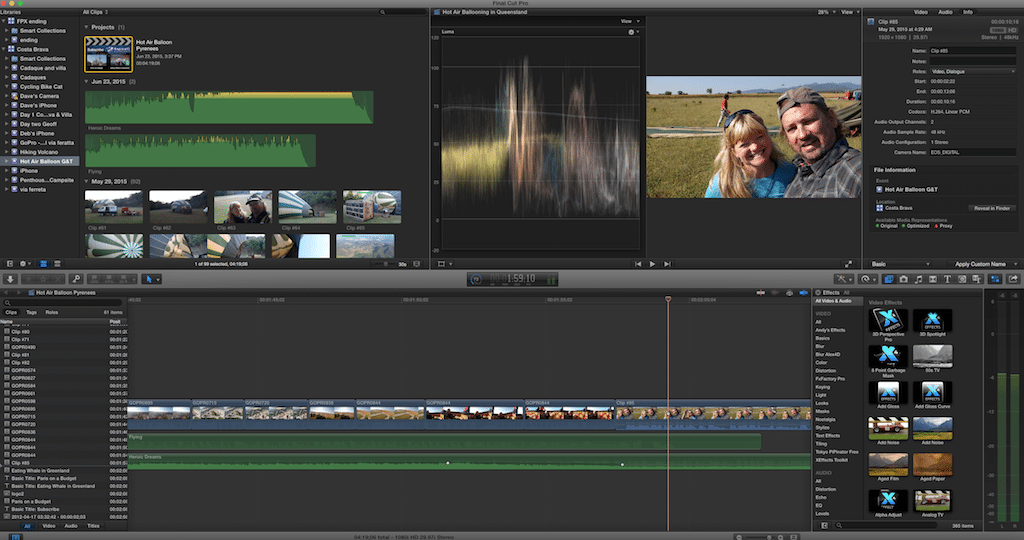1024x540 pixels.
Task: Open the Retime speed menu icon
Action: [x=866, y=279]
